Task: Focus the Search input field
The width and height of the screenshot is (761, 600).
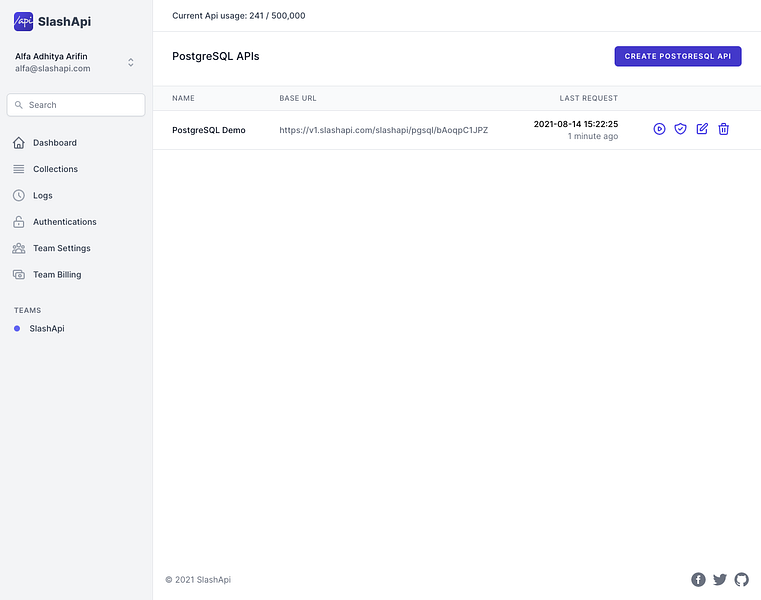Action: 76,105
